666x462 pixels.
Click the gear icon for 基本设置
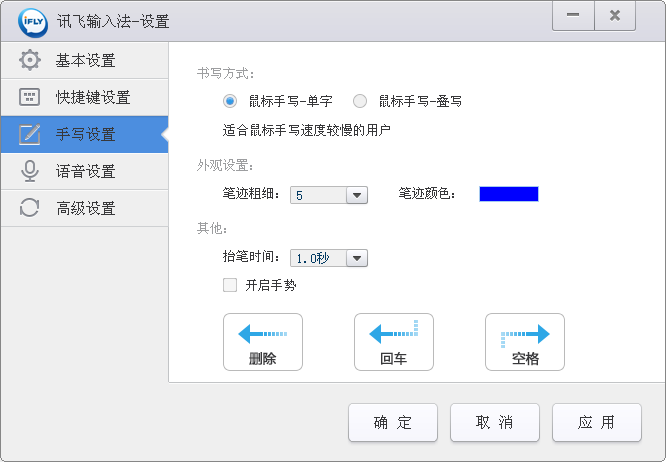30,60
